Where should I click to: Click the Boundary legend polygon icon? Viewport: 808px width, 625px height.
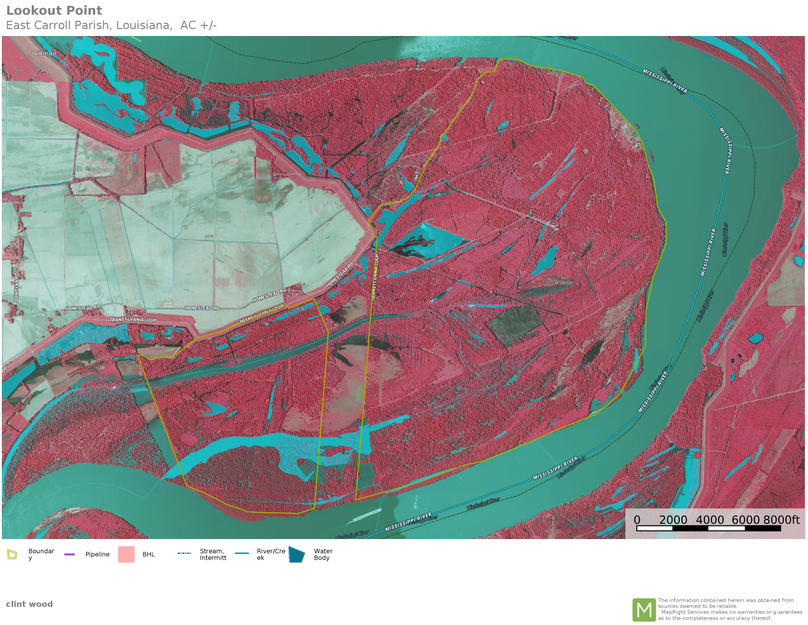[x=12, y=554]
